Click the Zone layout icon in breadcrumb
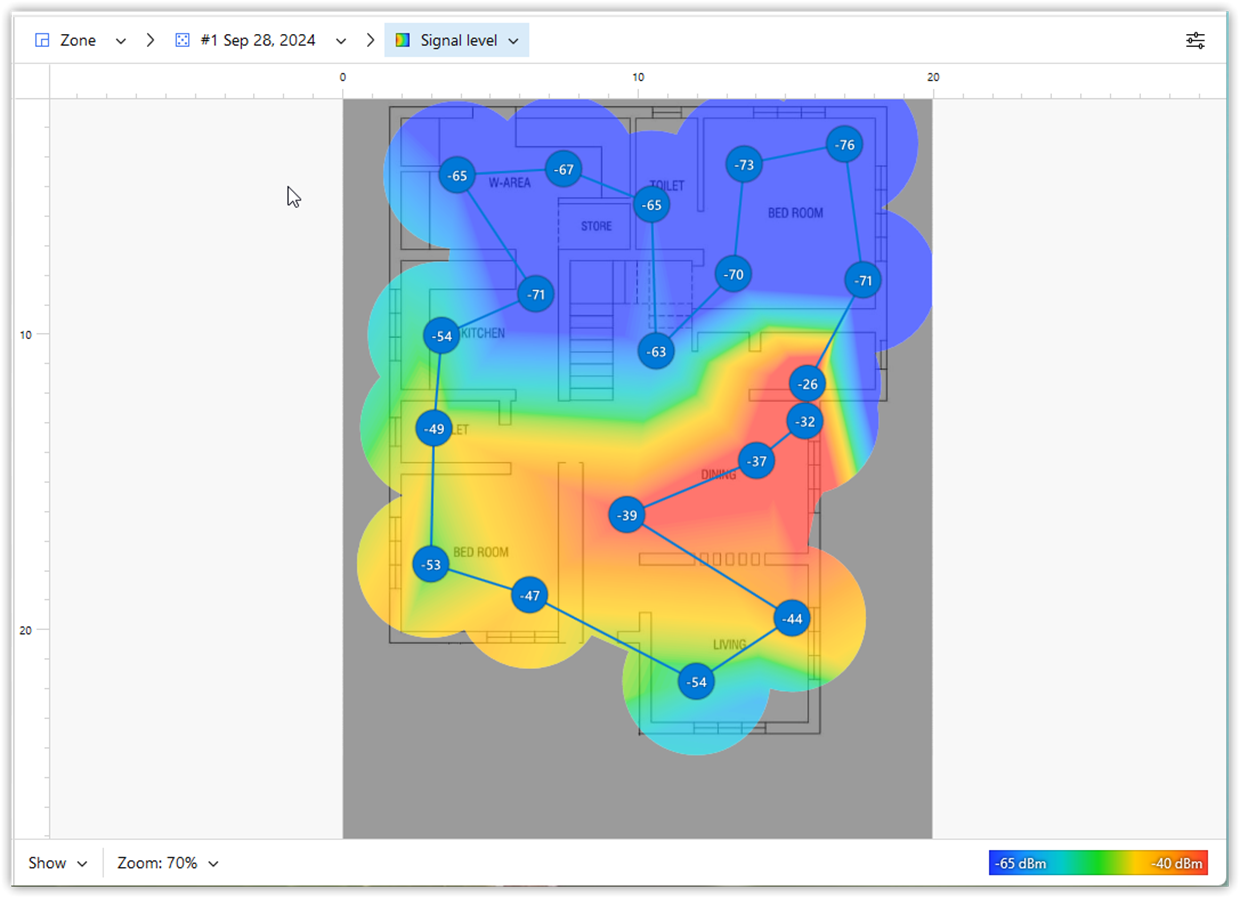 42,41
